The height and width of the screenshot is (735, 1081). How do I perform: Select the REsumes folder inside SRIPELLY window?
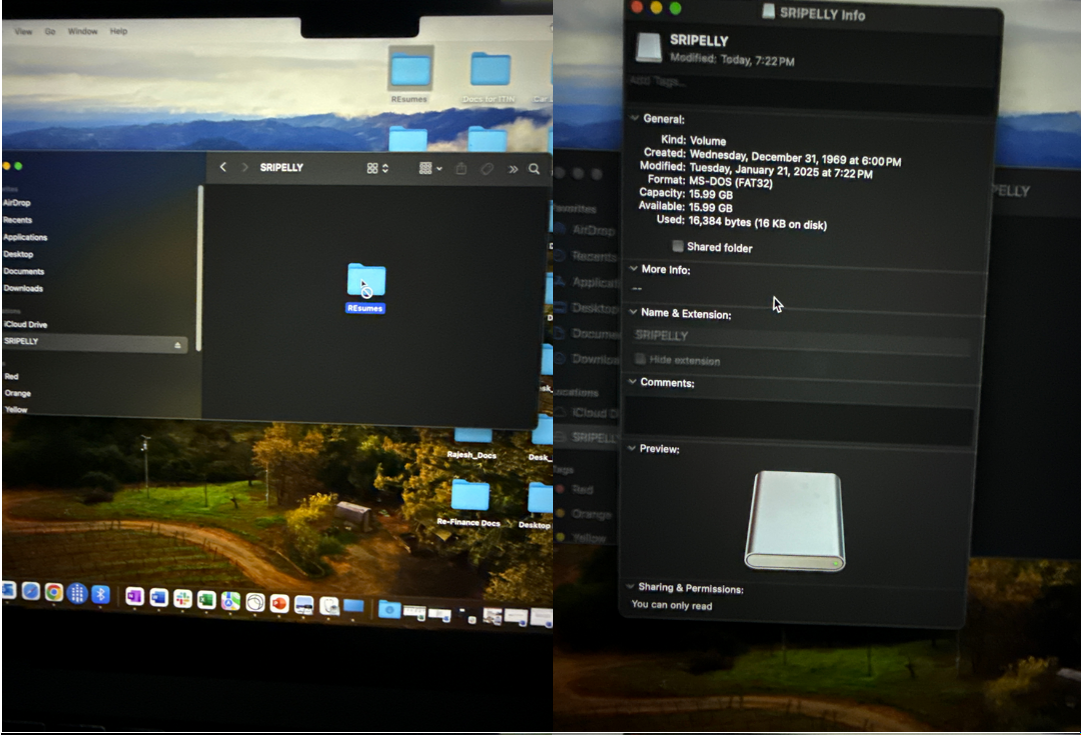[366, 288]
